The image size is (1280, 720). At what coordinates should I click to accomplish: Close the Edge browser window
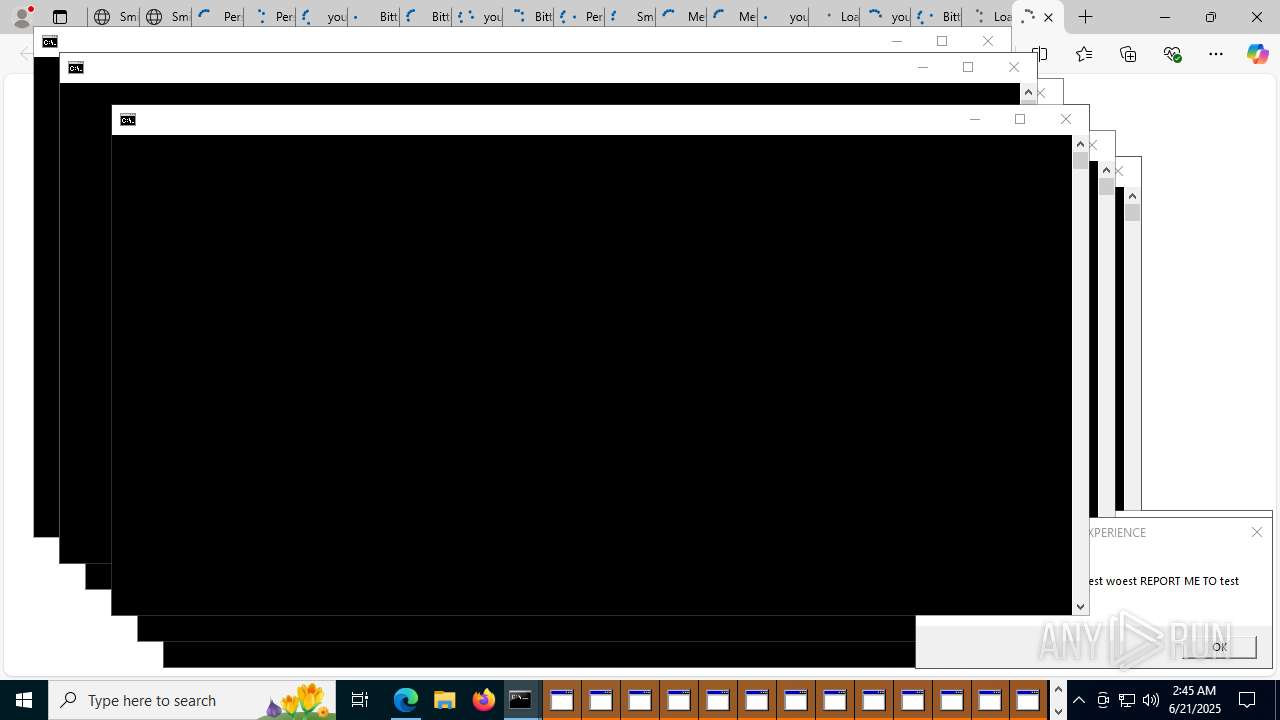[x=1257, y=17]
